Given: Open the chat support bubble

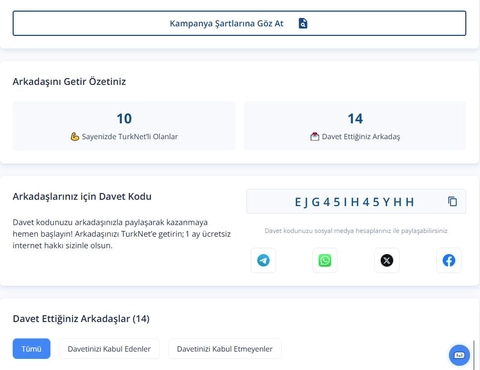Looking at the screenshot, I should [x=459, y=355].
